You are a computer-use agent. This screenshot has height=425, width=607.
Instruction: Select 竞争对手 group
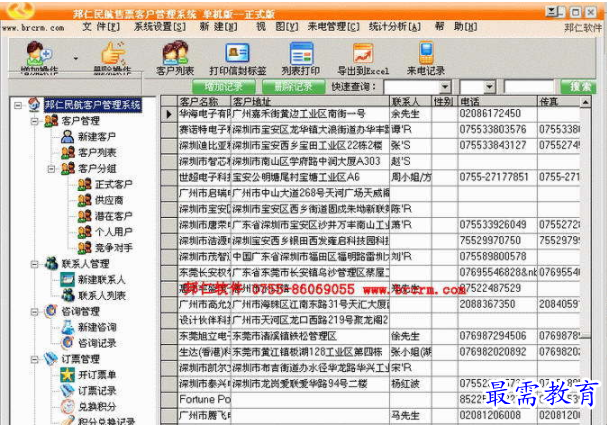114,248
